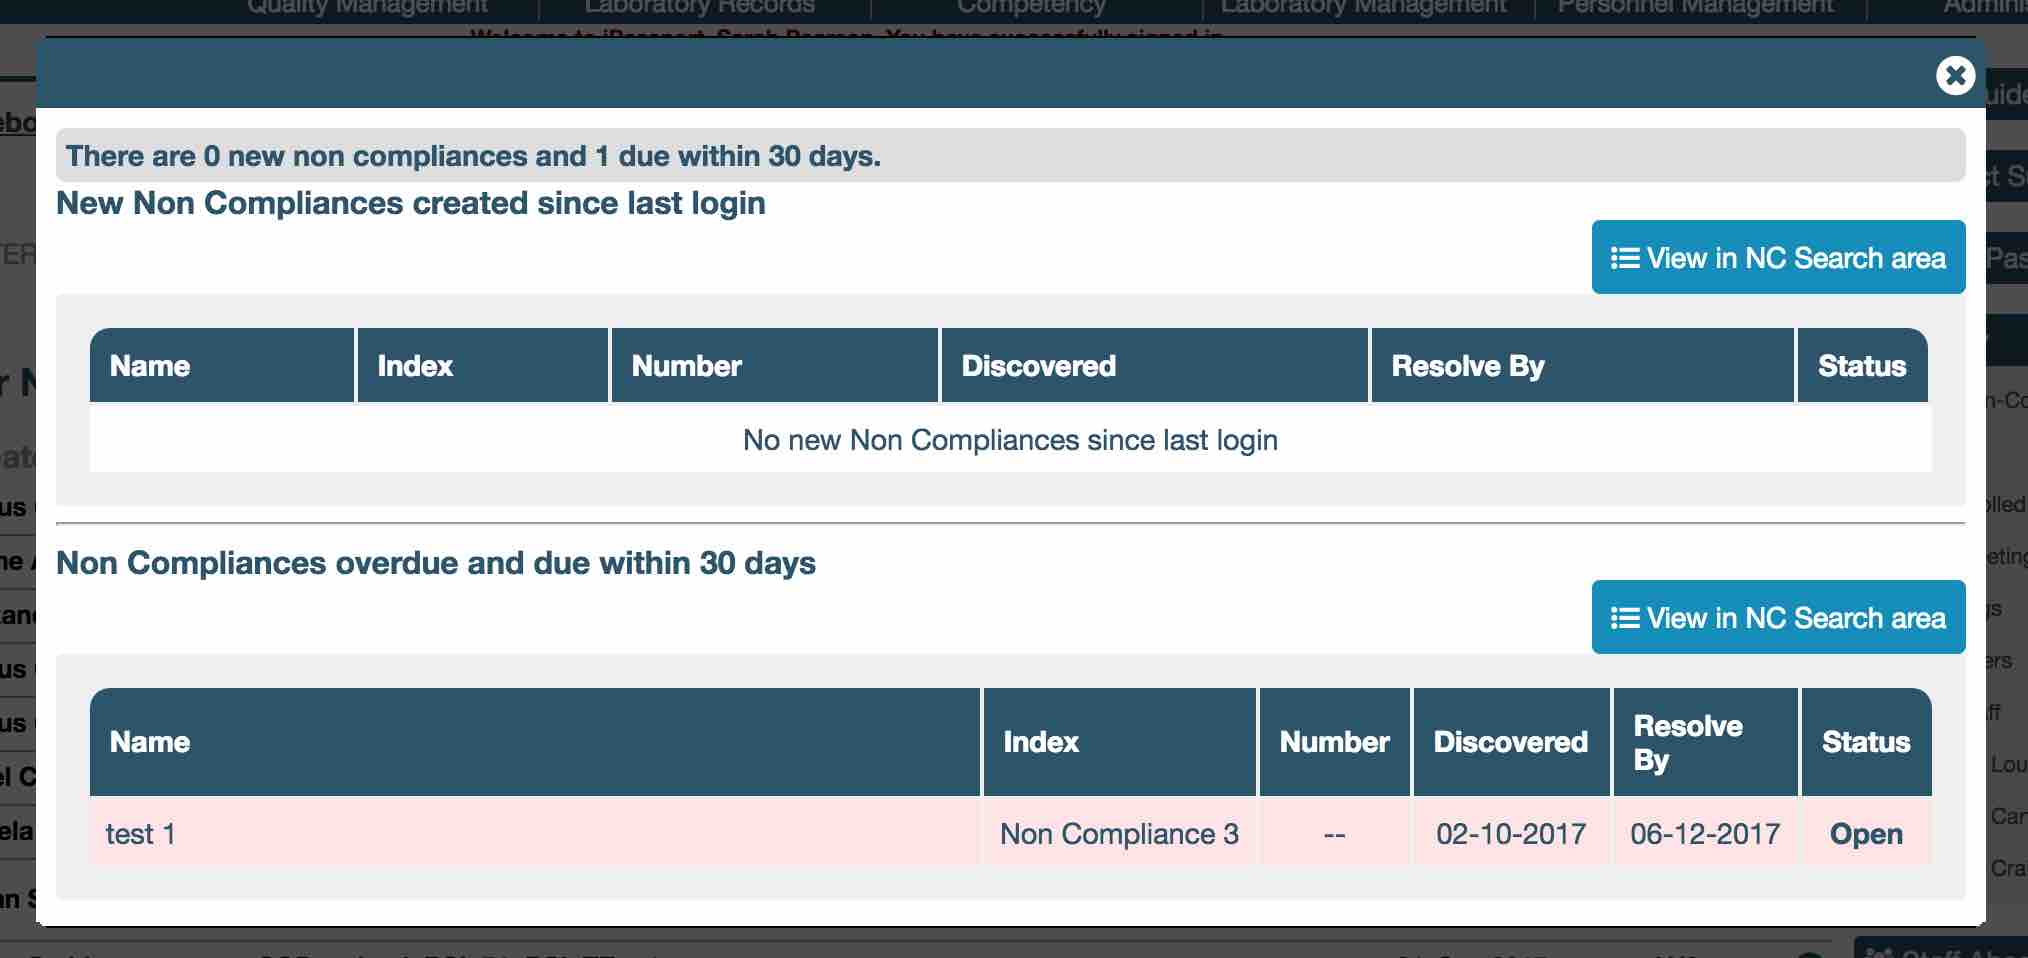This screenshot has width=2028, height=958.
Task: Click Name header in new non compliances table
Action: coord(222,365)
